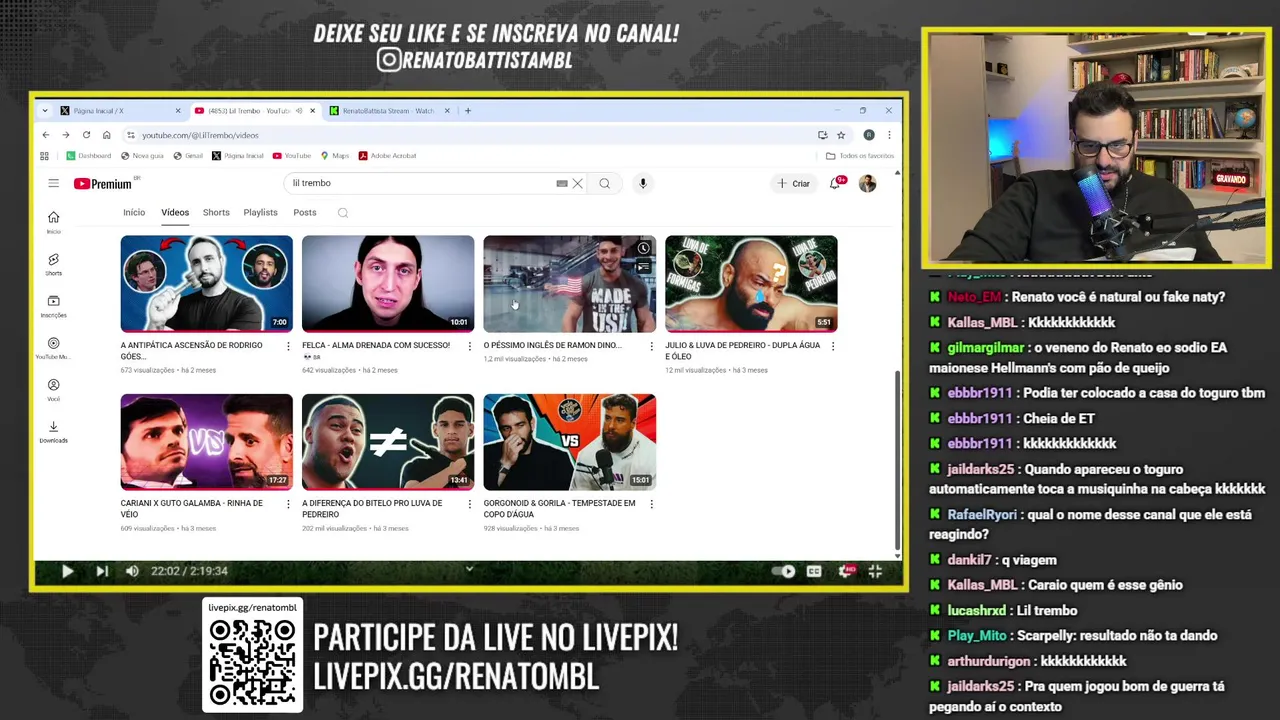Open options for 'JULIO & LUVA DE PEDREIRO'
This screenshot has height=720, width=1280.
click(x=833, y=346)
